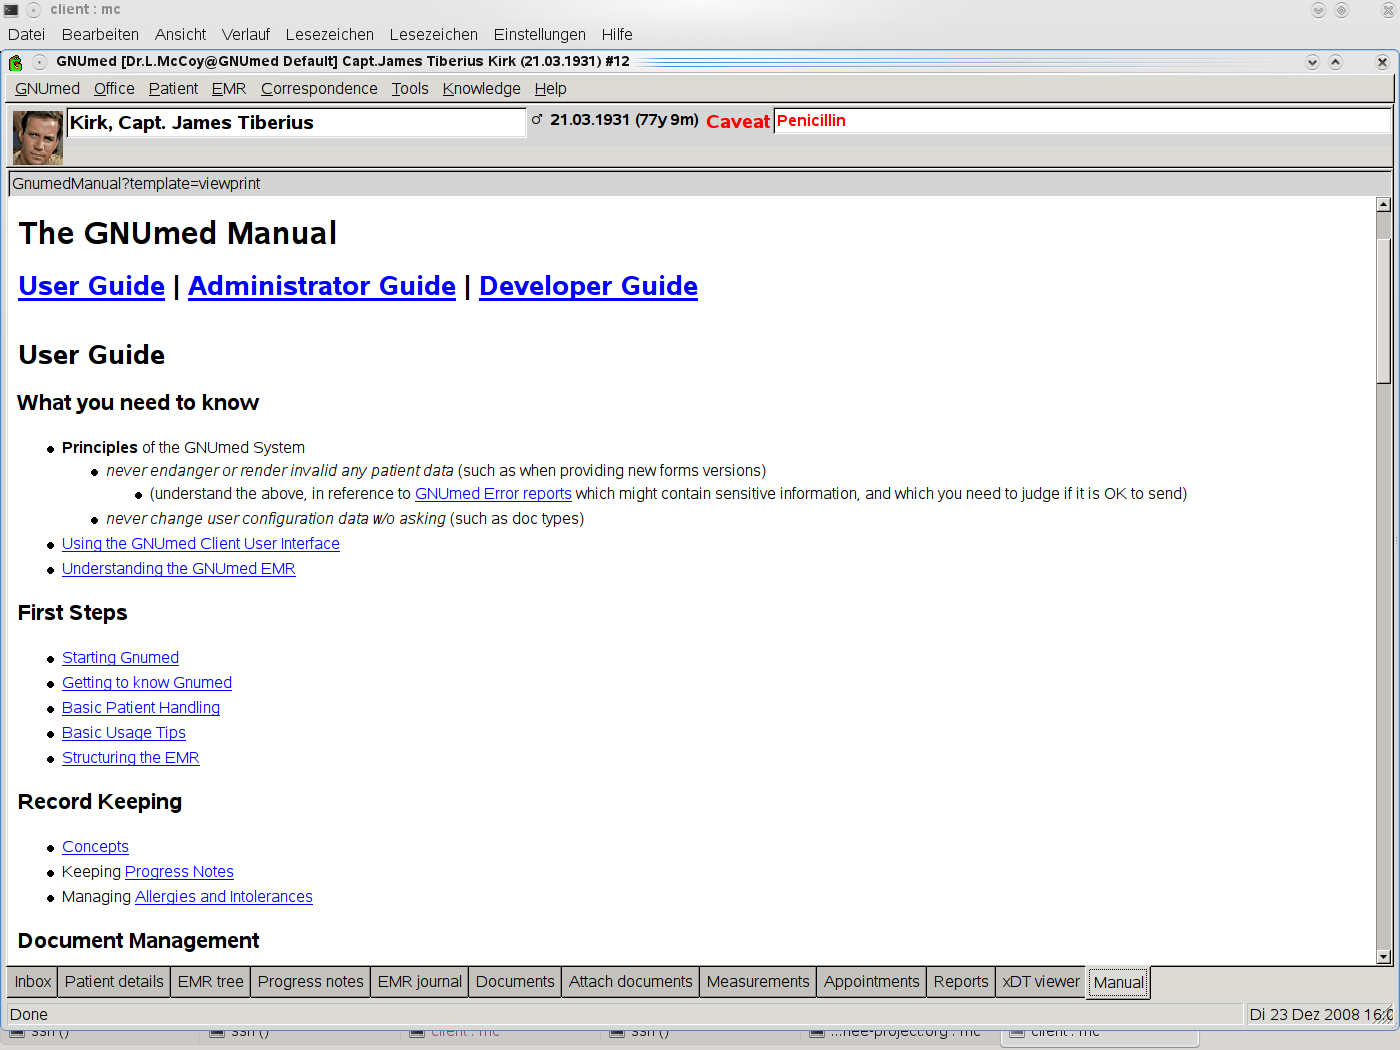Open the Allergies and Intolerances link
The width and height of the screenshot is (1400, 1050).
point(223,897)
